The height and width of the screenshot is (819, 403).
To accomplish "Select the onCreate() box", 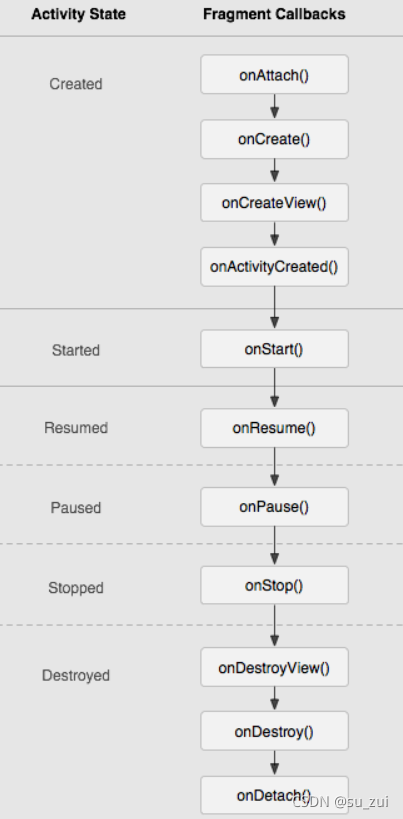I will (275, 139).
